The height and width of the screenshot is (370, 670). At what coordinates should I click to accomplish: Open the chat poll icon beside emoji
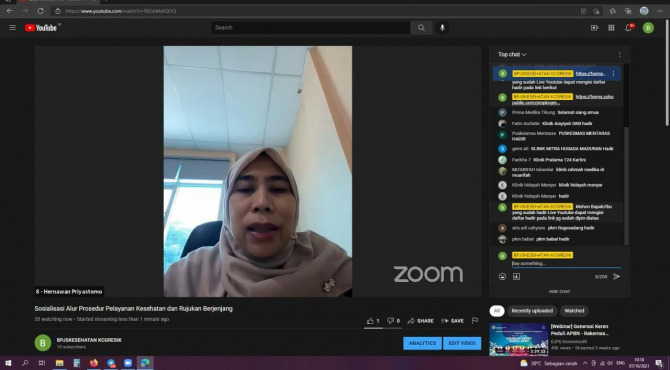pyautogui.click(x=516, y=276)
